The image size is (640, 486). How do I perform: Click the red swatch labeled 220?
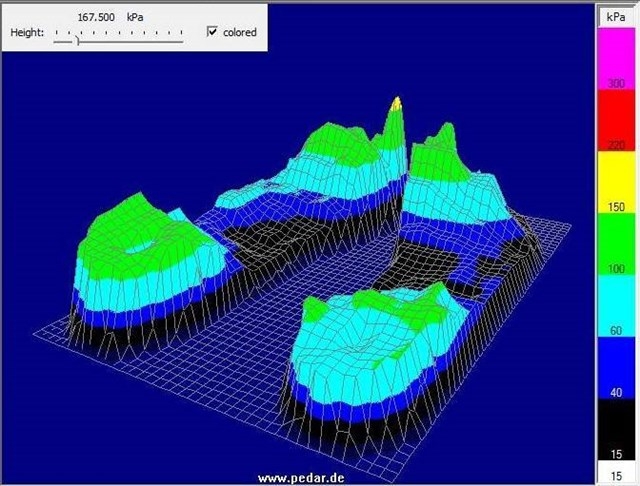click(x=616, y=121)
